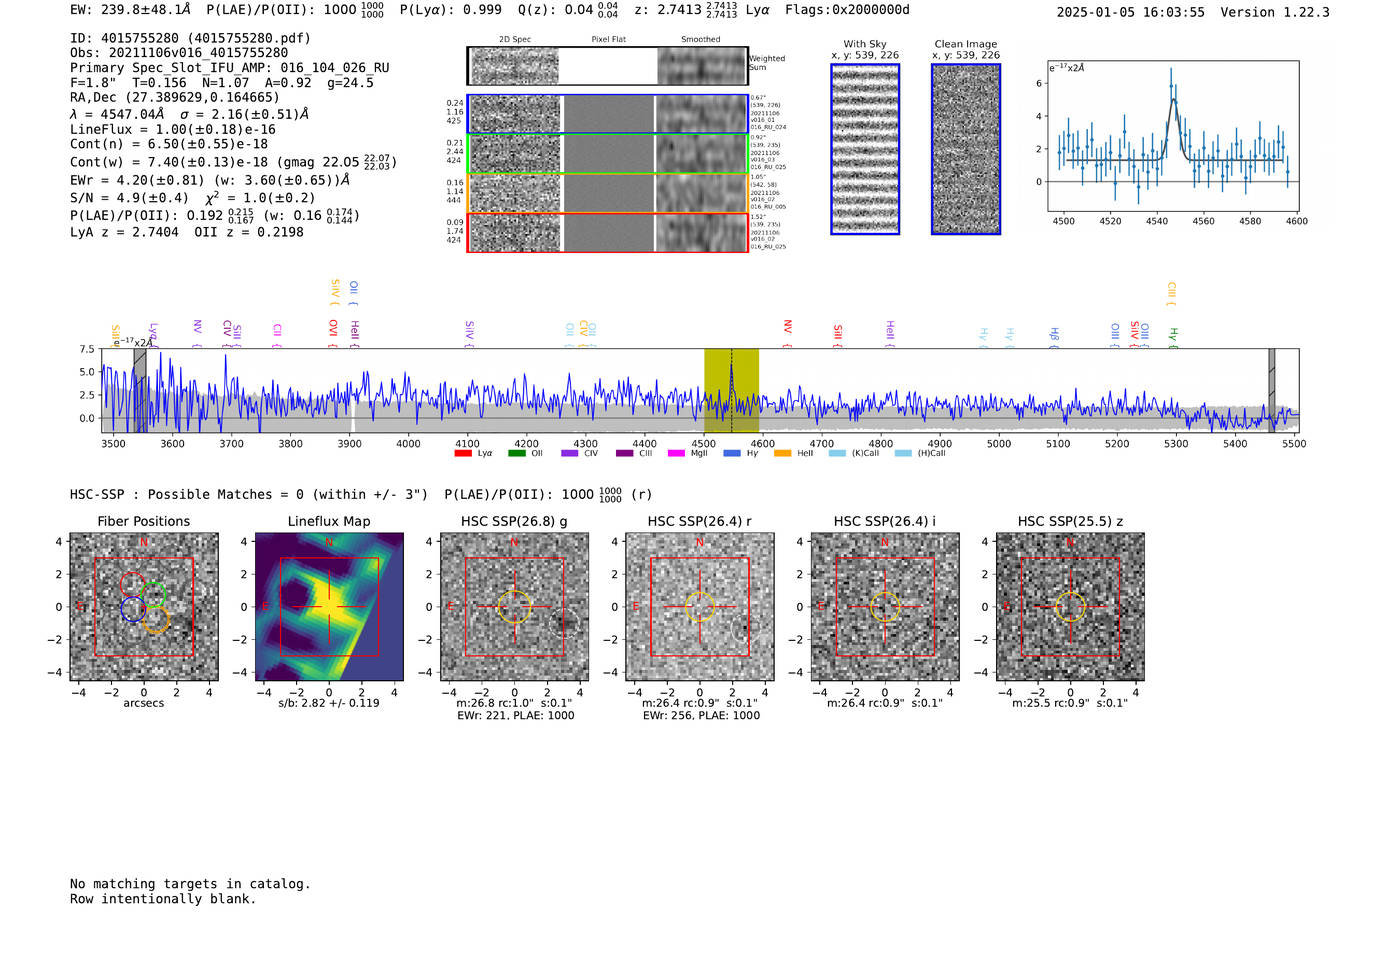Click the 'Primary Spec_Slot_IFU_AMP' line
Viewport: 1400px width, 953px height.
[230, 68]
